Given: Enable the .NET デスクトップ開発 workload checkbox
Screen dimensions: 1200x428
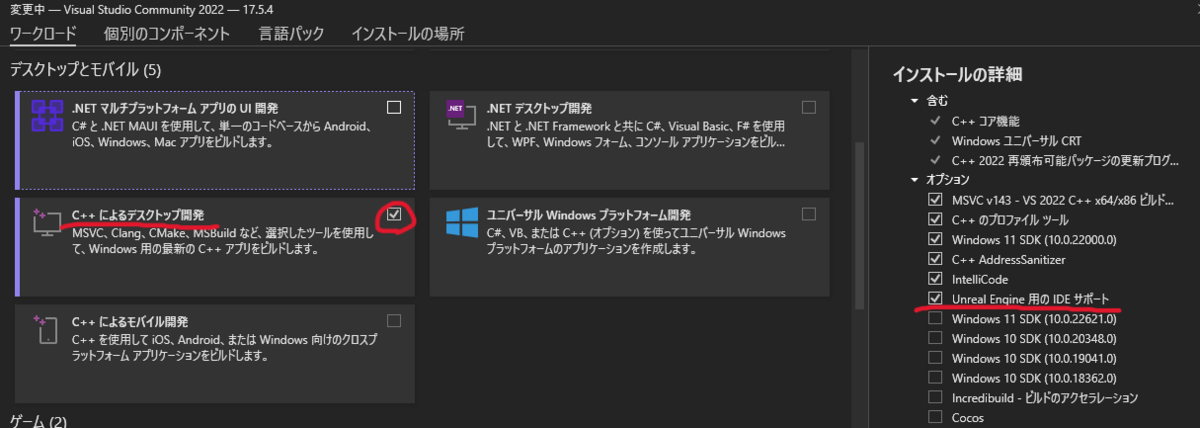Looking at the screenshot, I should [x=808, y=107].
